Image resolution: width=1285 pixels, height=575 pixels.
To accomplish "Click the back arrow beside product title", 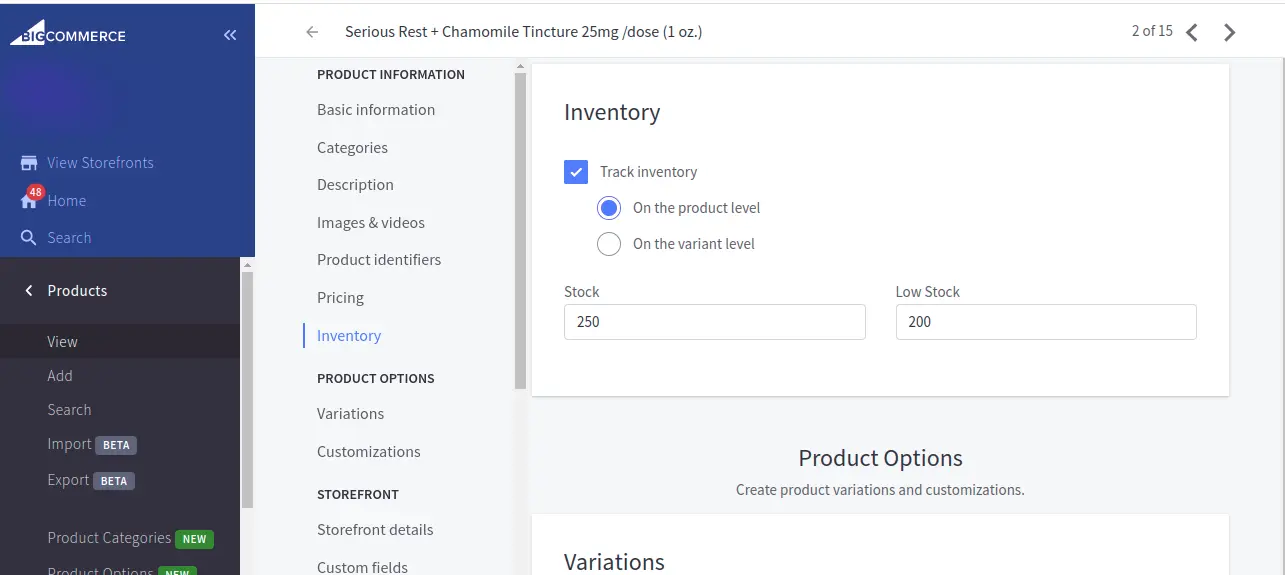I will pyautogui.click(x=312, y=32).
